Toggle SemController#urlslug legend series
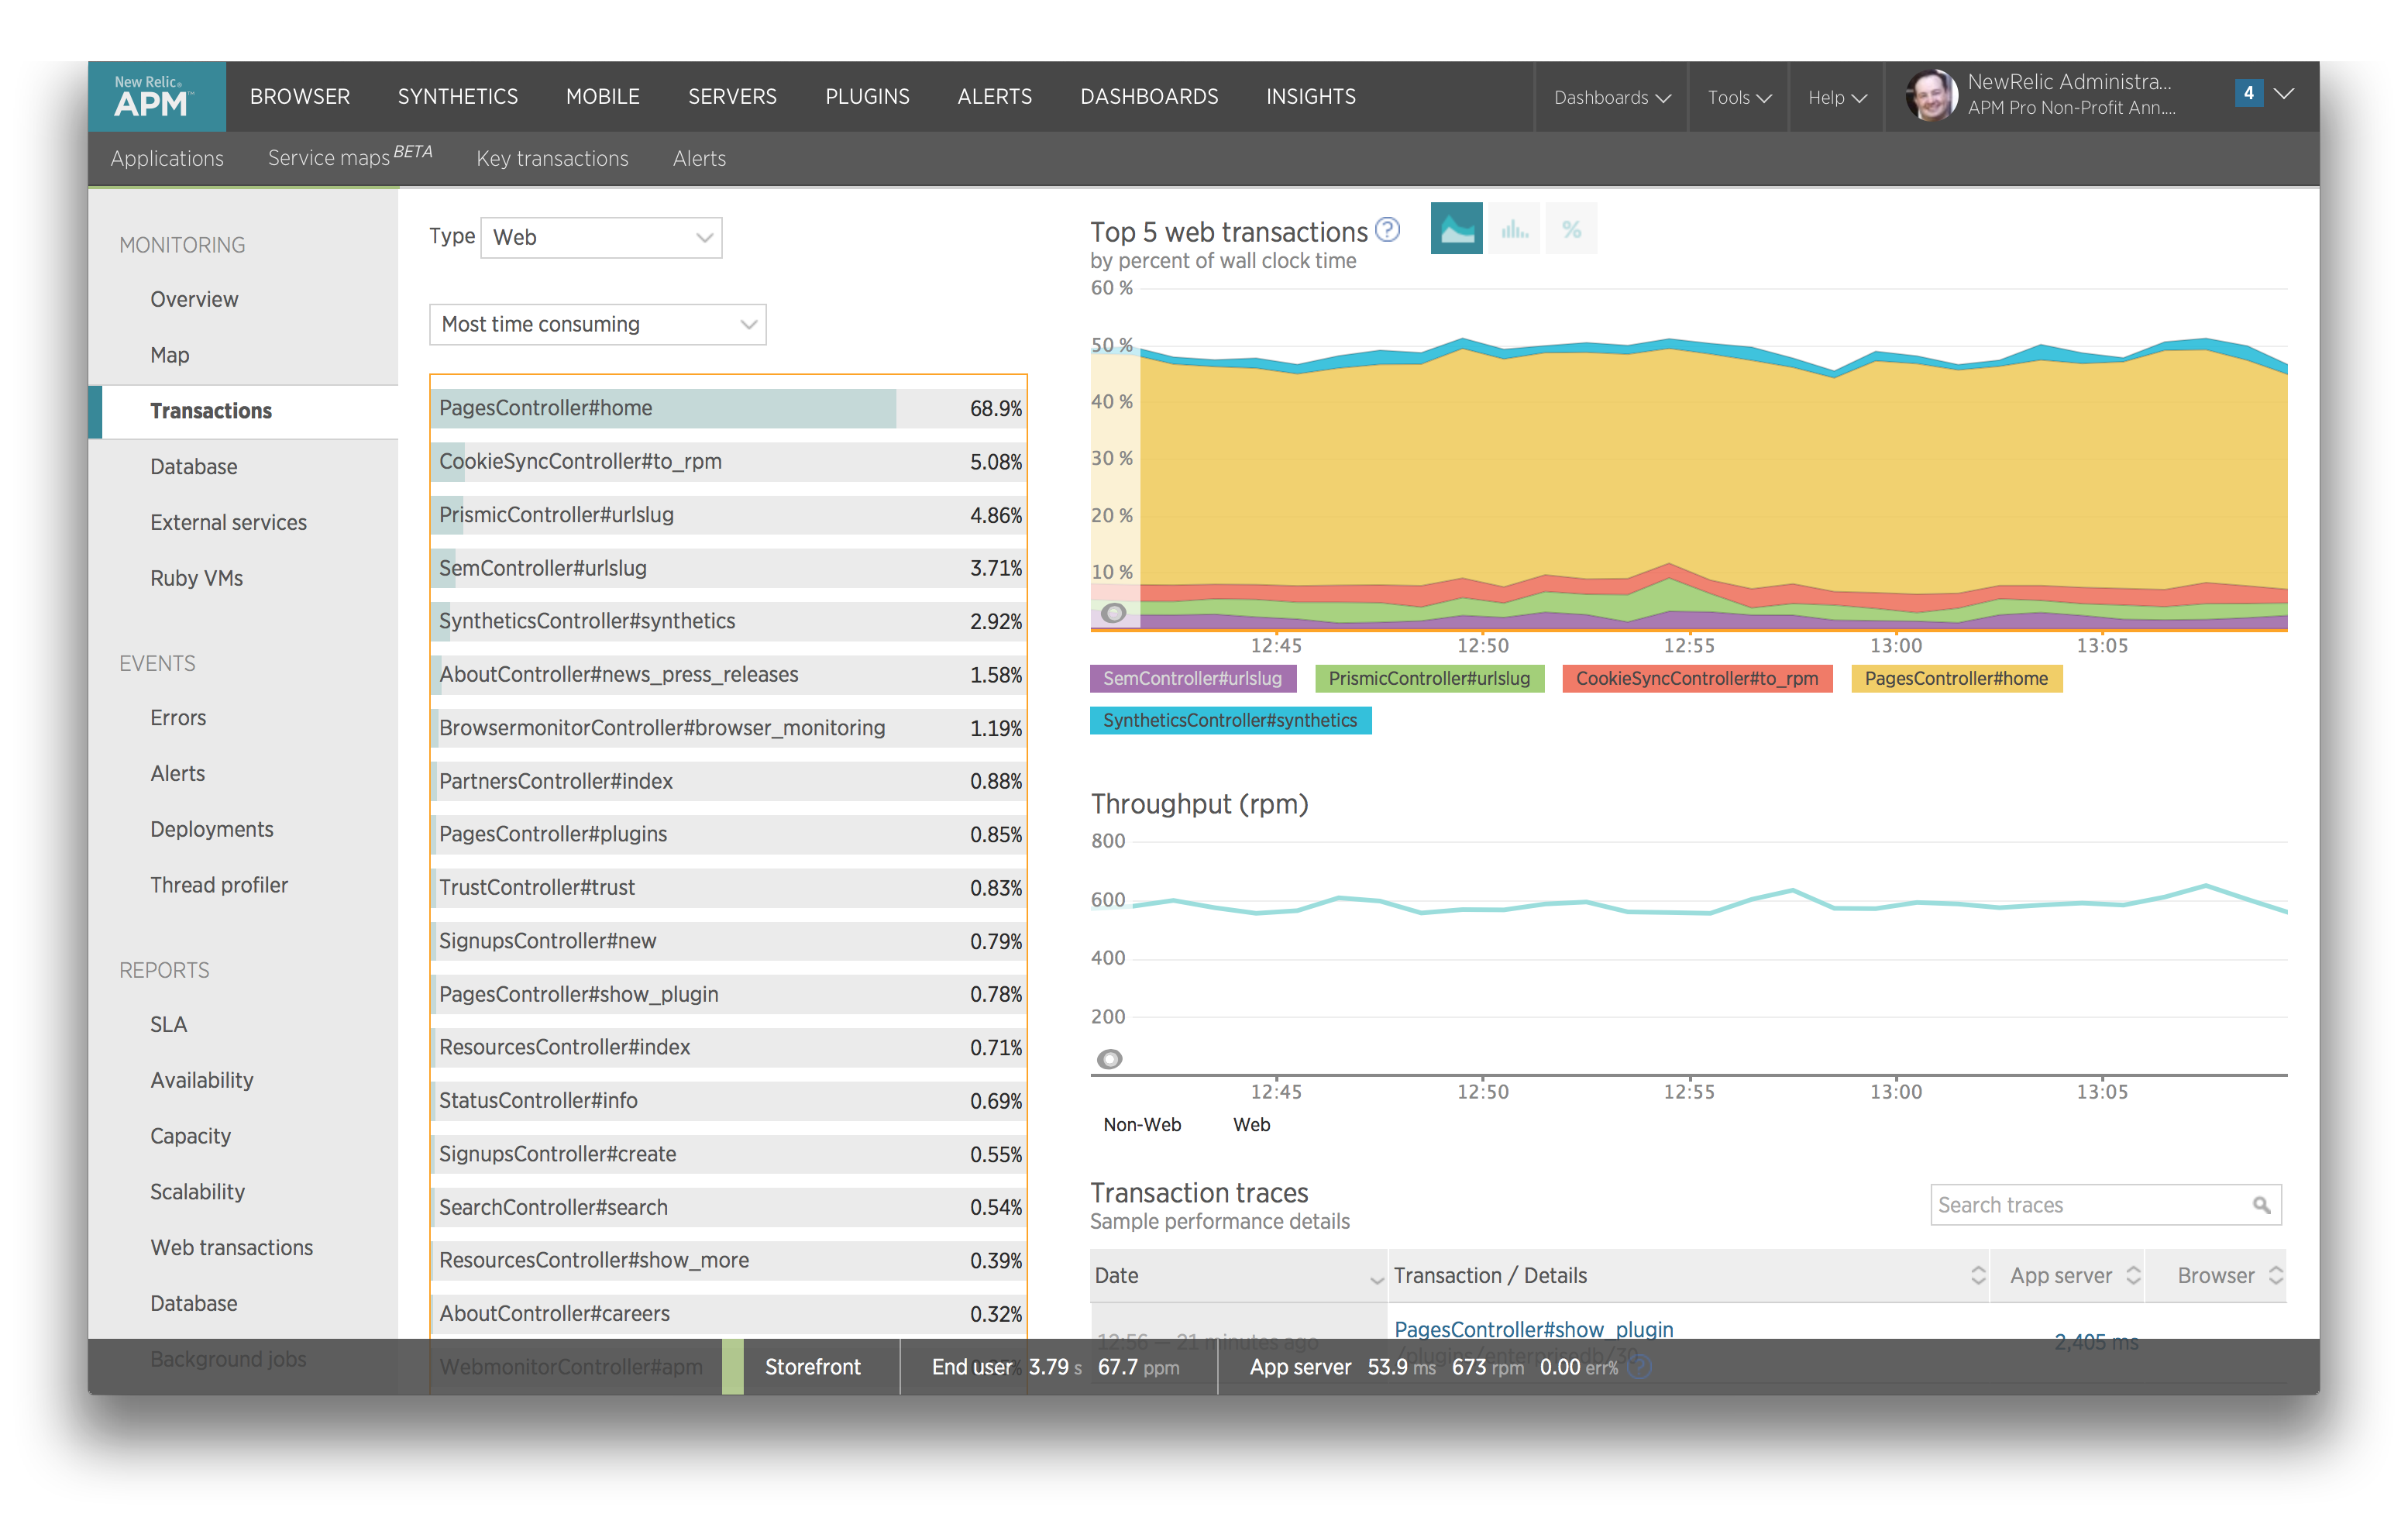The width and height of the screenshot is (2408, 1517). pyautogui.click(x=1192, y=678)
